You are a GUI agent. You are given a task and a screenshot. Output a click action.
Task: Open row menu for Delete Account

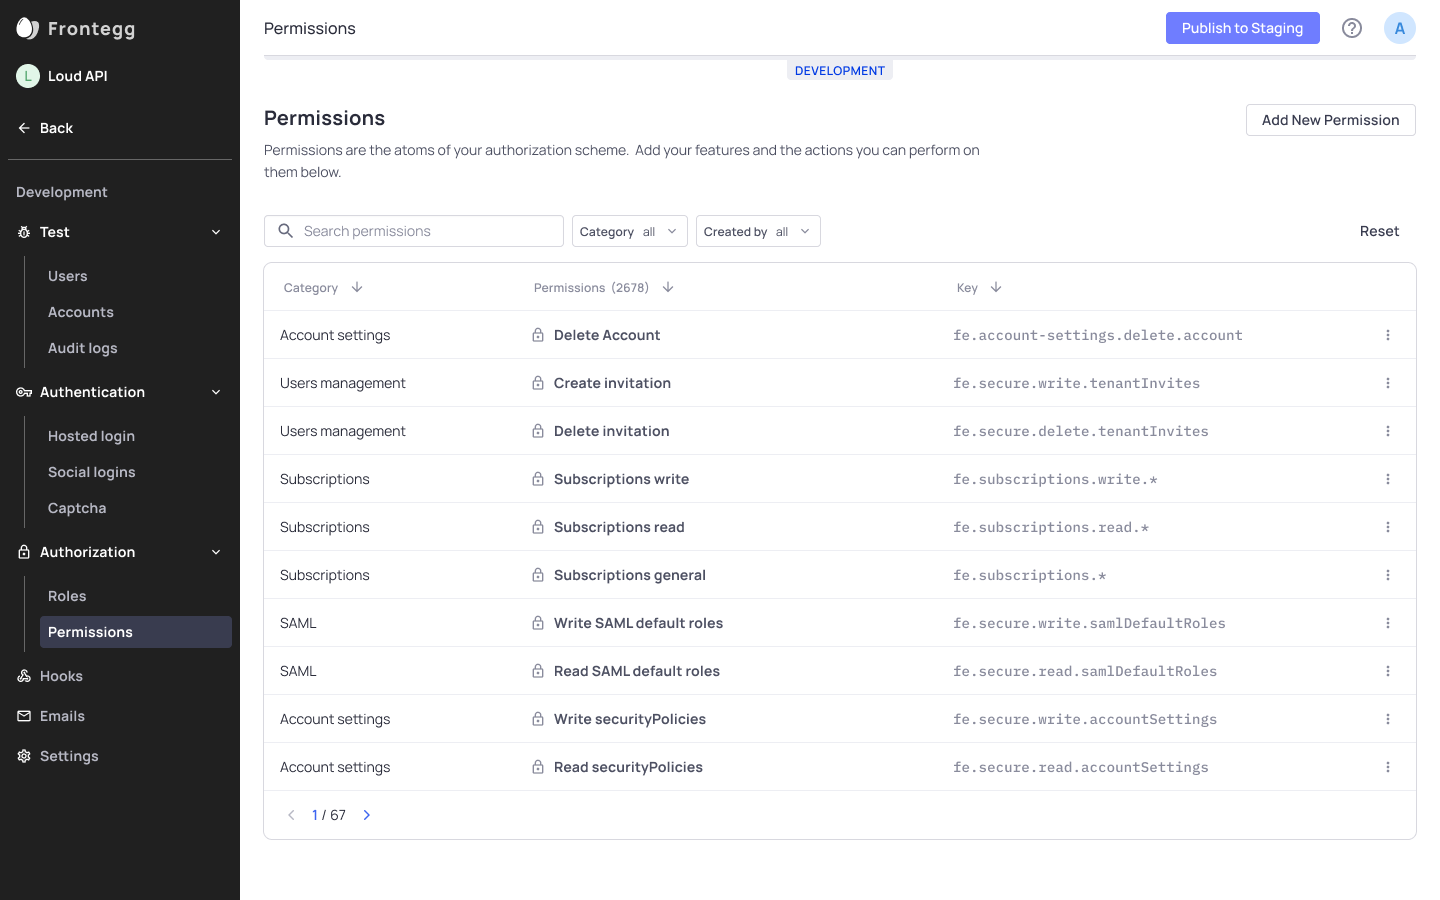1388,335
